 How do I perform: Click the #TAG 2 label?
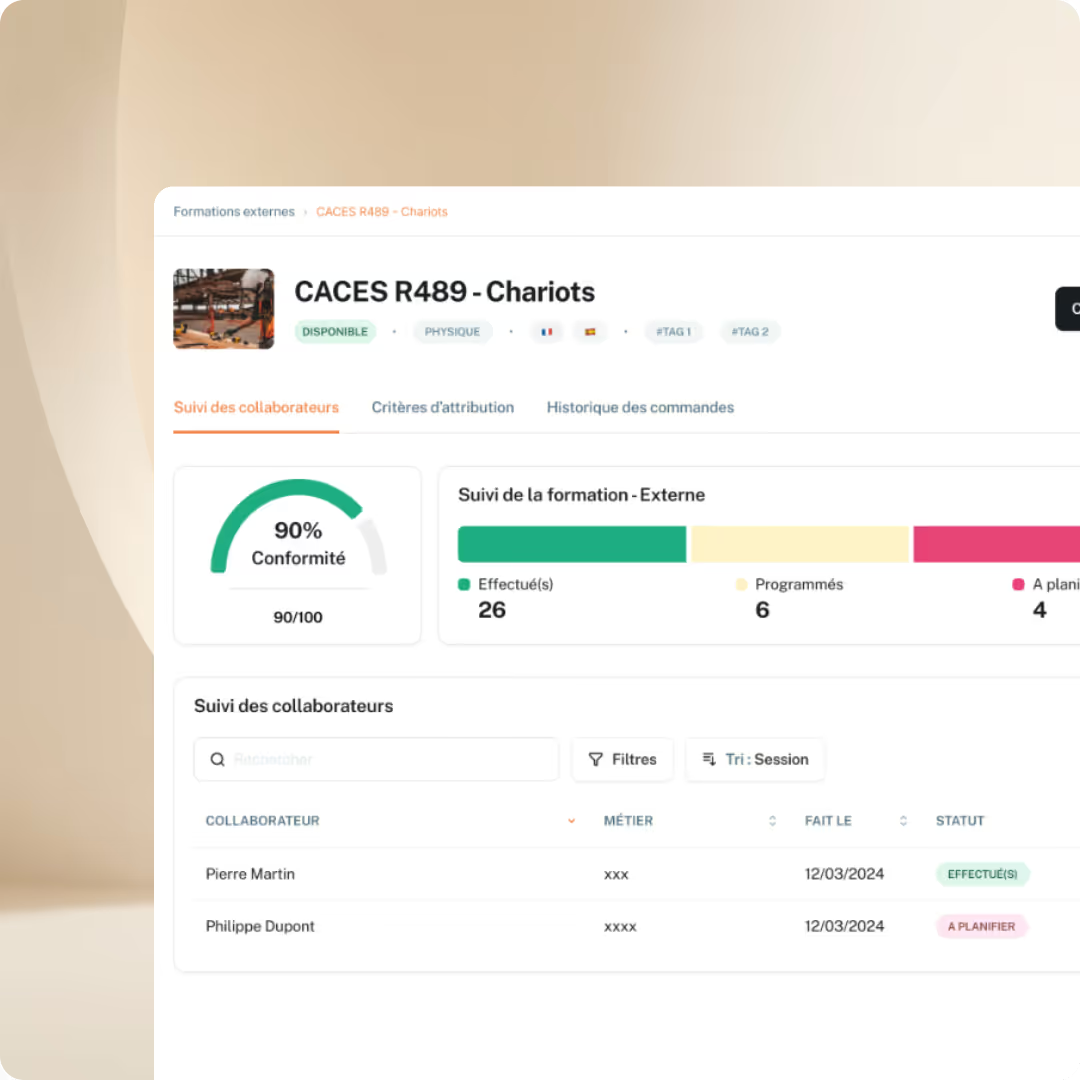coord(750,331)
